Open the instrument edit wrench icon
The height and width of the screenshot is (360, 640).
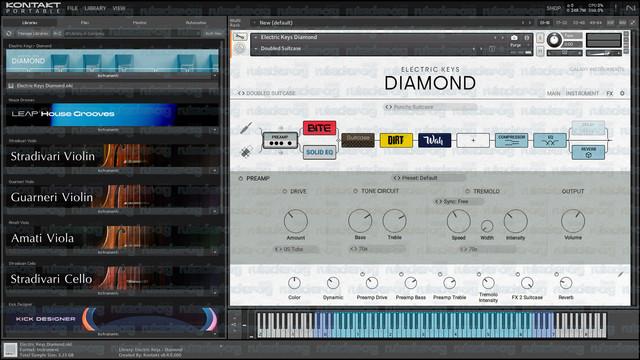point(240,37)
